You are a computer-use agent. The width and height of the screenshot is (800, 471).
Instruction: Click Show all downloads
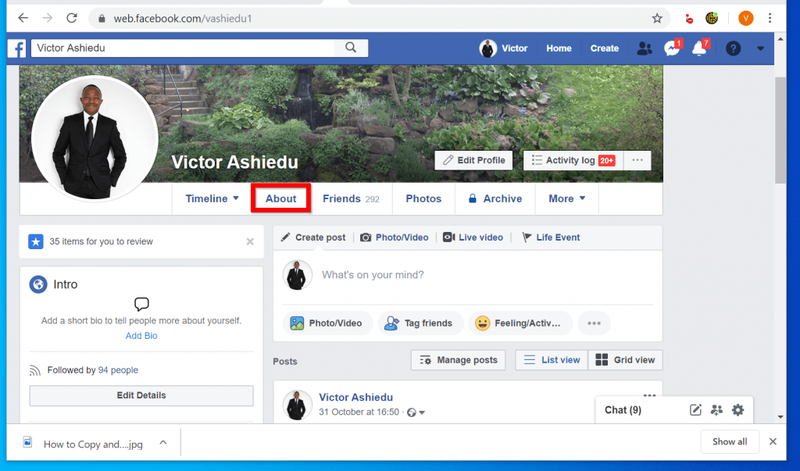730,442
